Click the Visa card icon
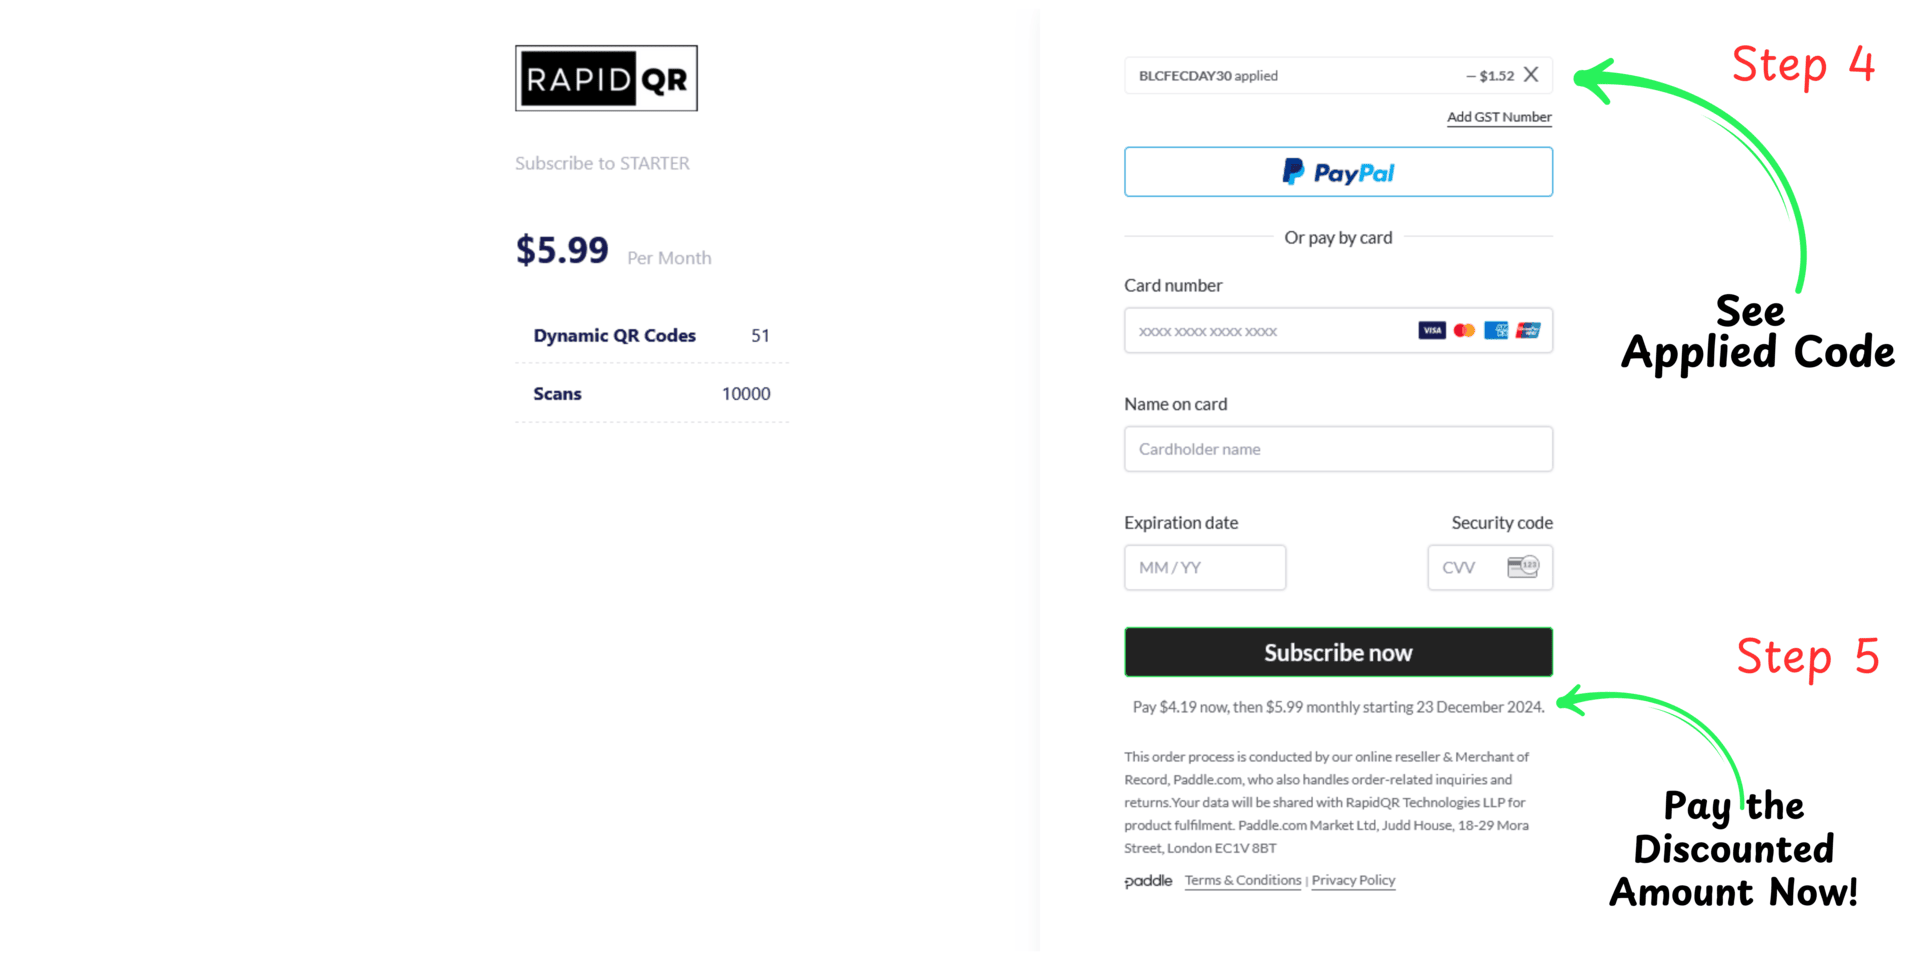1920x960 pixels. click(1431, 331)
